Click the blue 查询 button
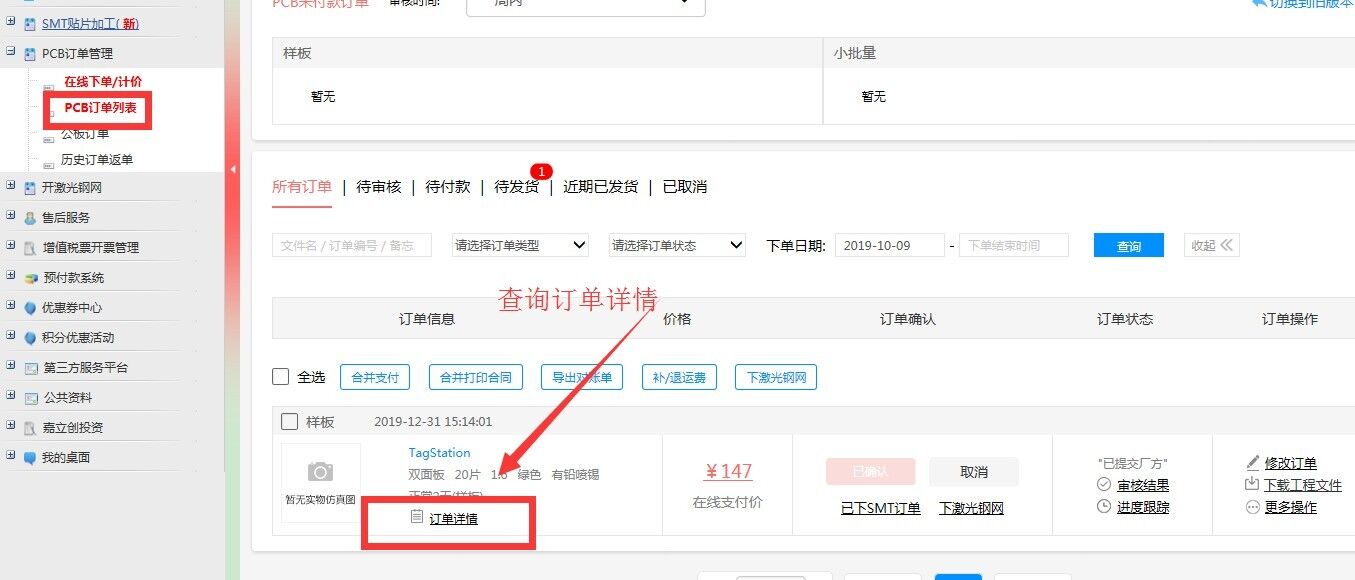1355x580 pixels. tap(1128, 246)
